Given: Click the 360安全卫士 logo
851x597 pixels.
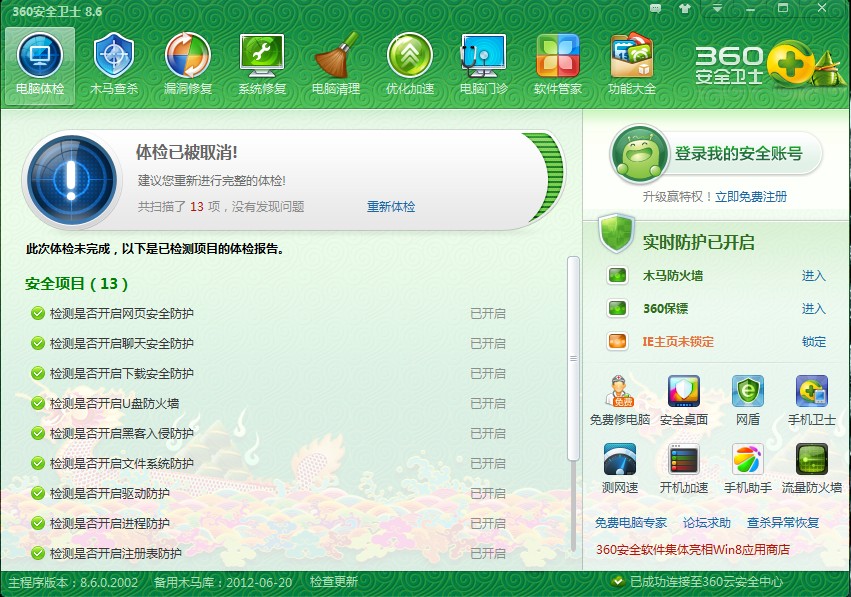Looking at the screenshot, I should (x=770, y=65).
